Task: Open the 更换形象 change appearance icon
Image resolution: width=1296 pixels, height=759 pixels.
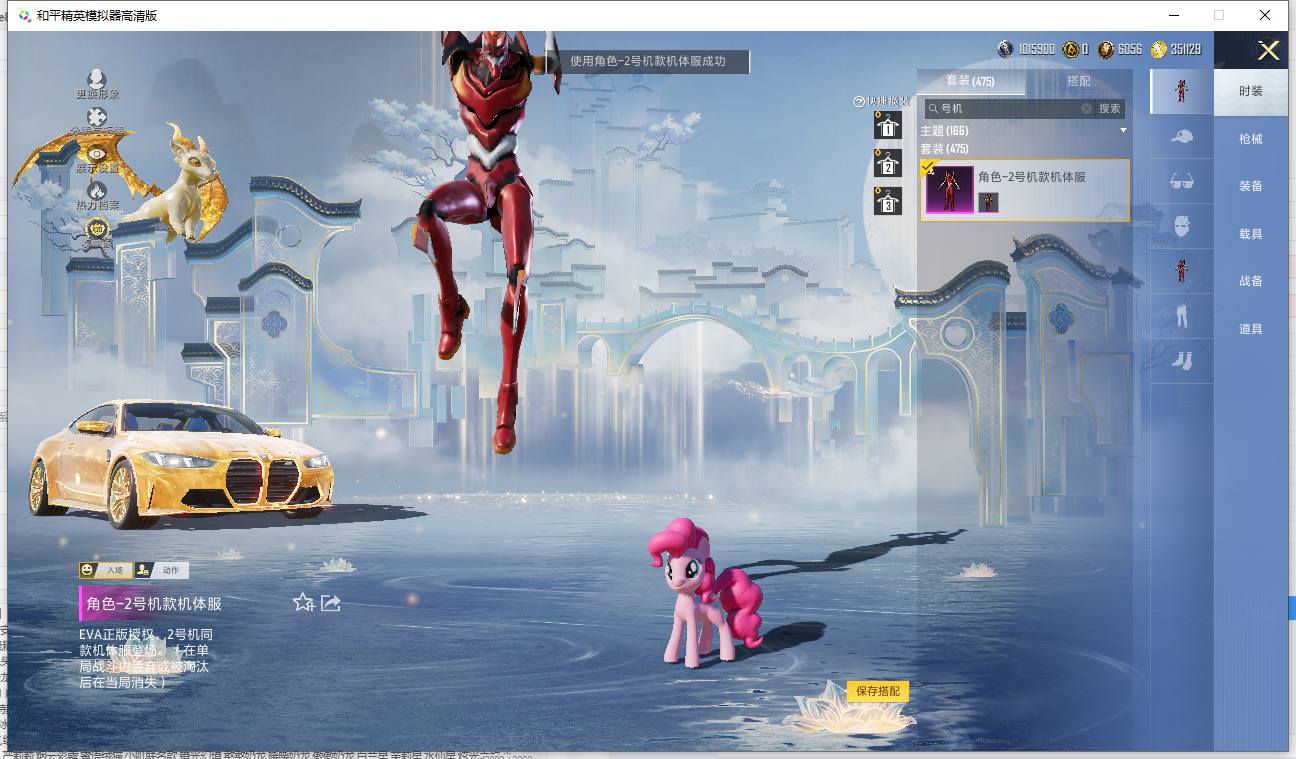Action: (97, 79)
